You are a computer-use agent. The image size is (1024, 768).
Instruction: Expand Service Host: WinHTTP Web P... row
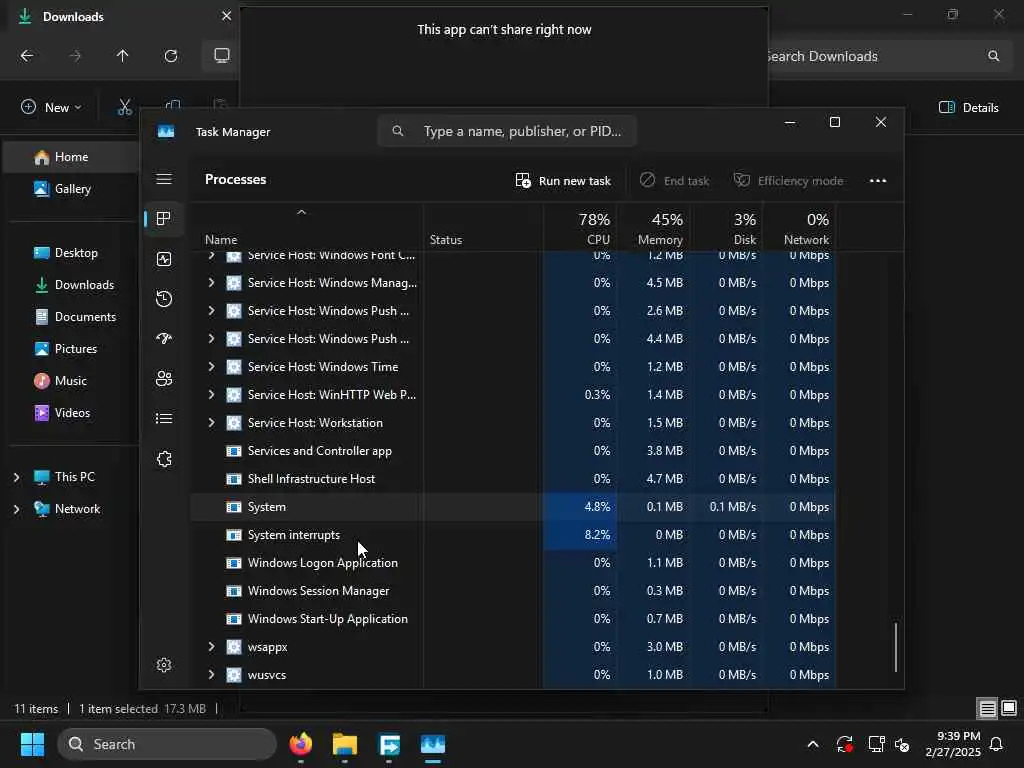coord(211,394)
